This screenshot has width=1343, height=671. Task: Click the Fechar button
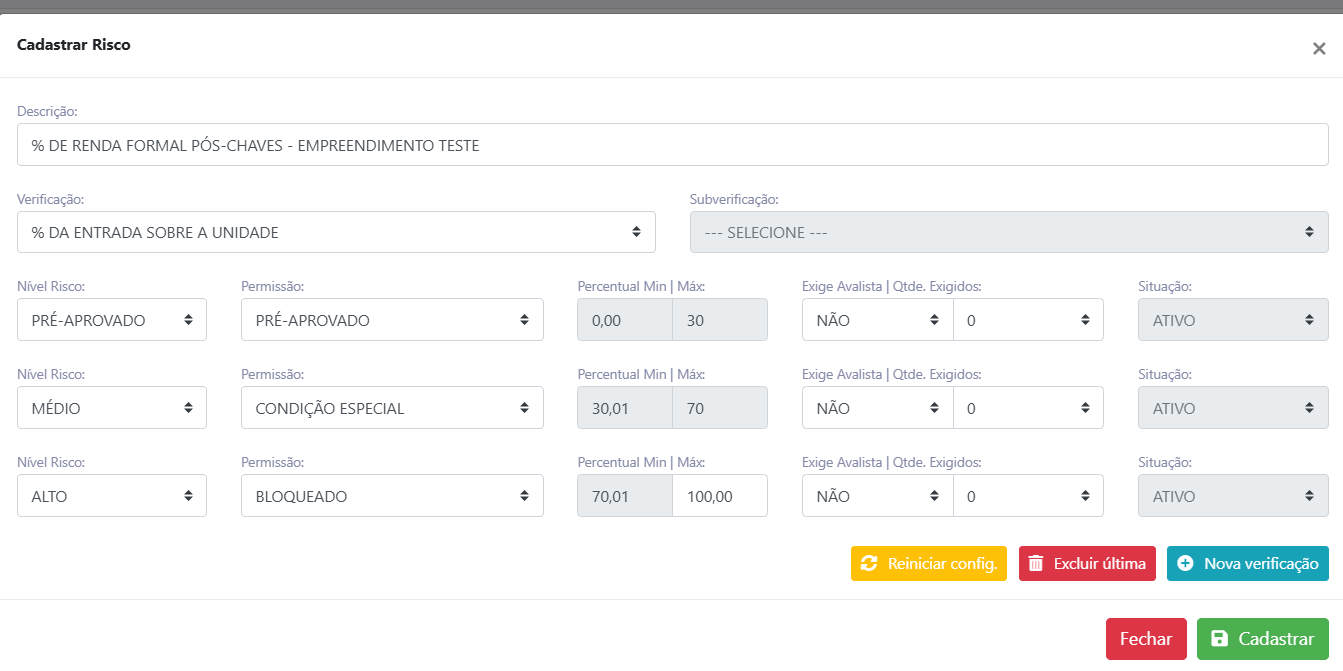(x=1146, y=639)
